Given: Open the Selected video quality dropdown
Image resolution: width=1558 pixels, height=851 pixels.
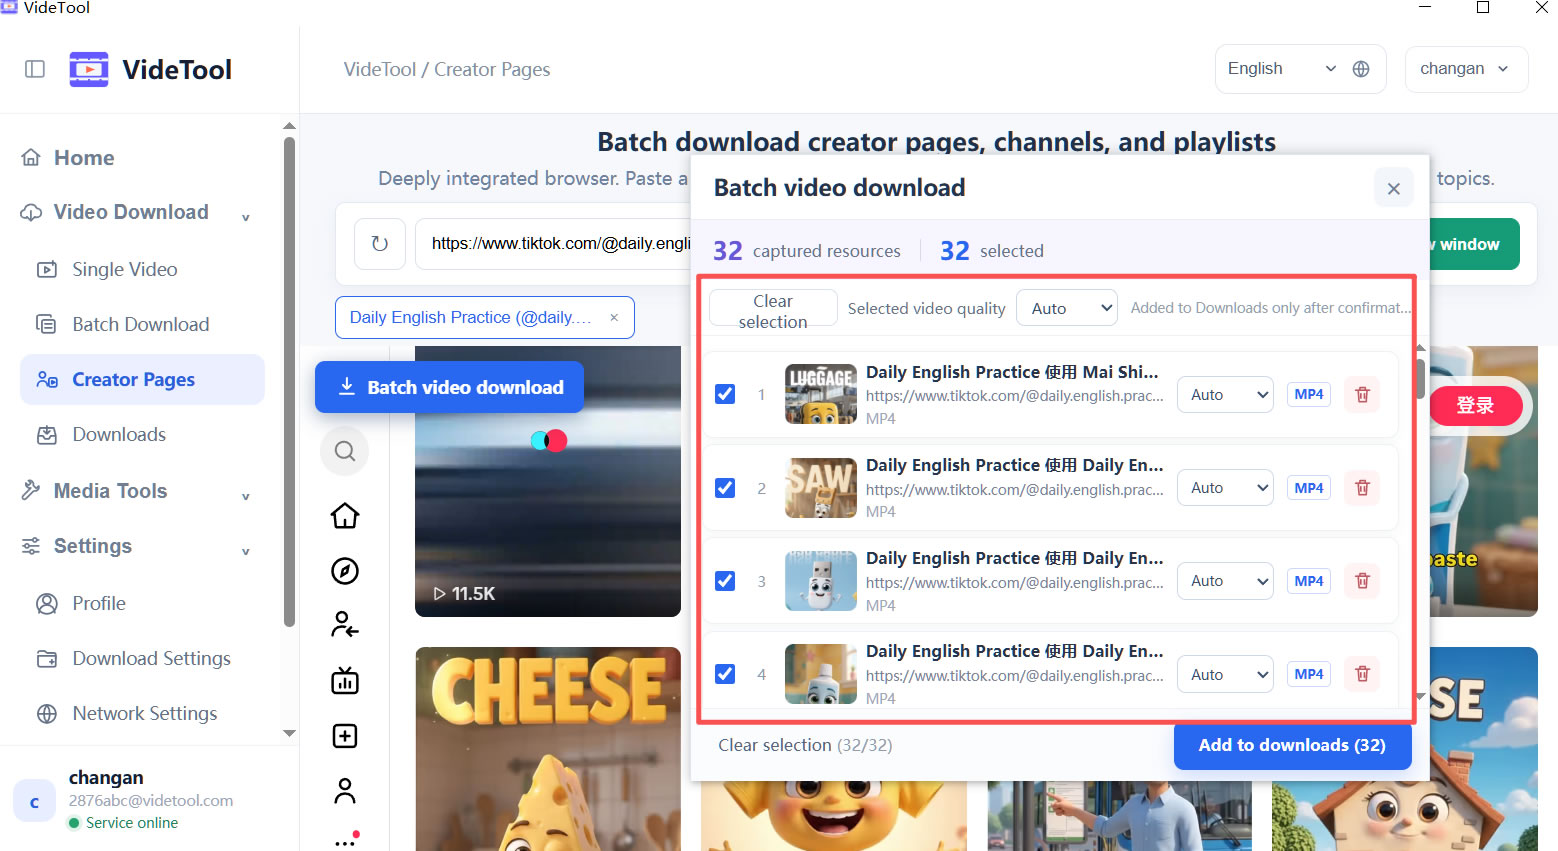Looking at the screenshot, I should [1066, 308].
